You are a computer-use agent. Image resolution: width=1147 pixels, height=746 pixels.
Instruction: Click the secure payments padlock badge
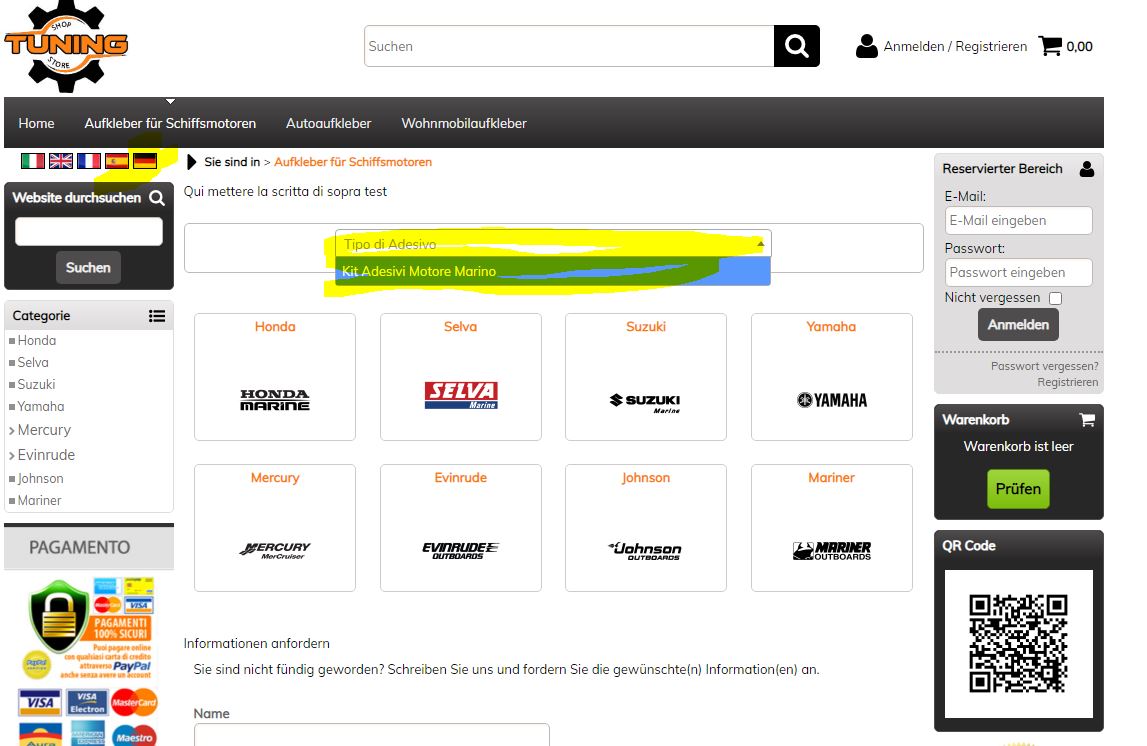pos(59,616)
